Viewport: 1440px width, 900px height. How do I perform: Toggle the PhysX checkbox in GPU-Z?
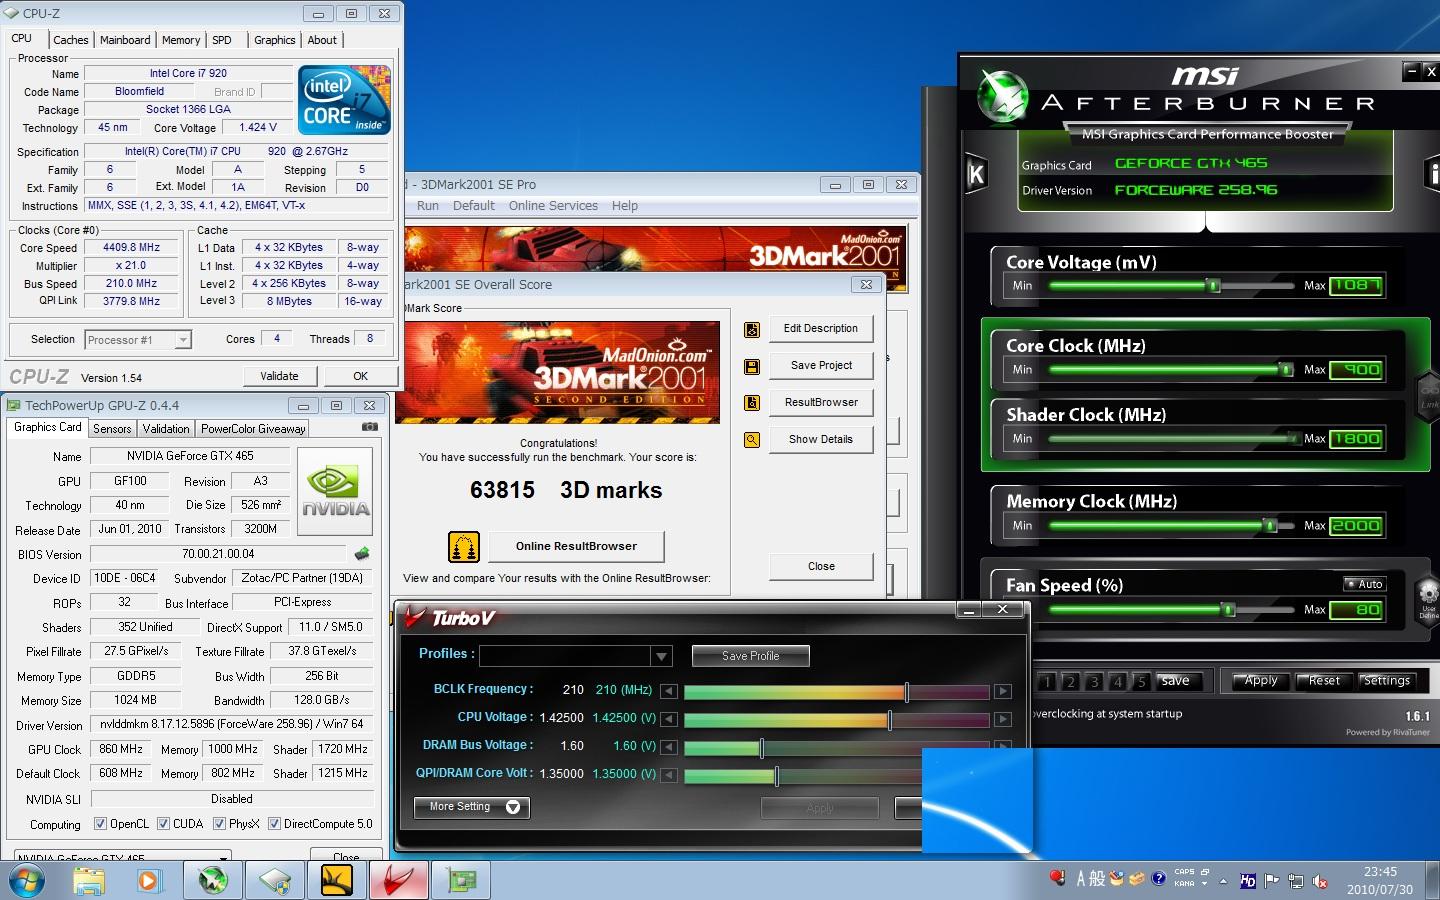point(219,824)
